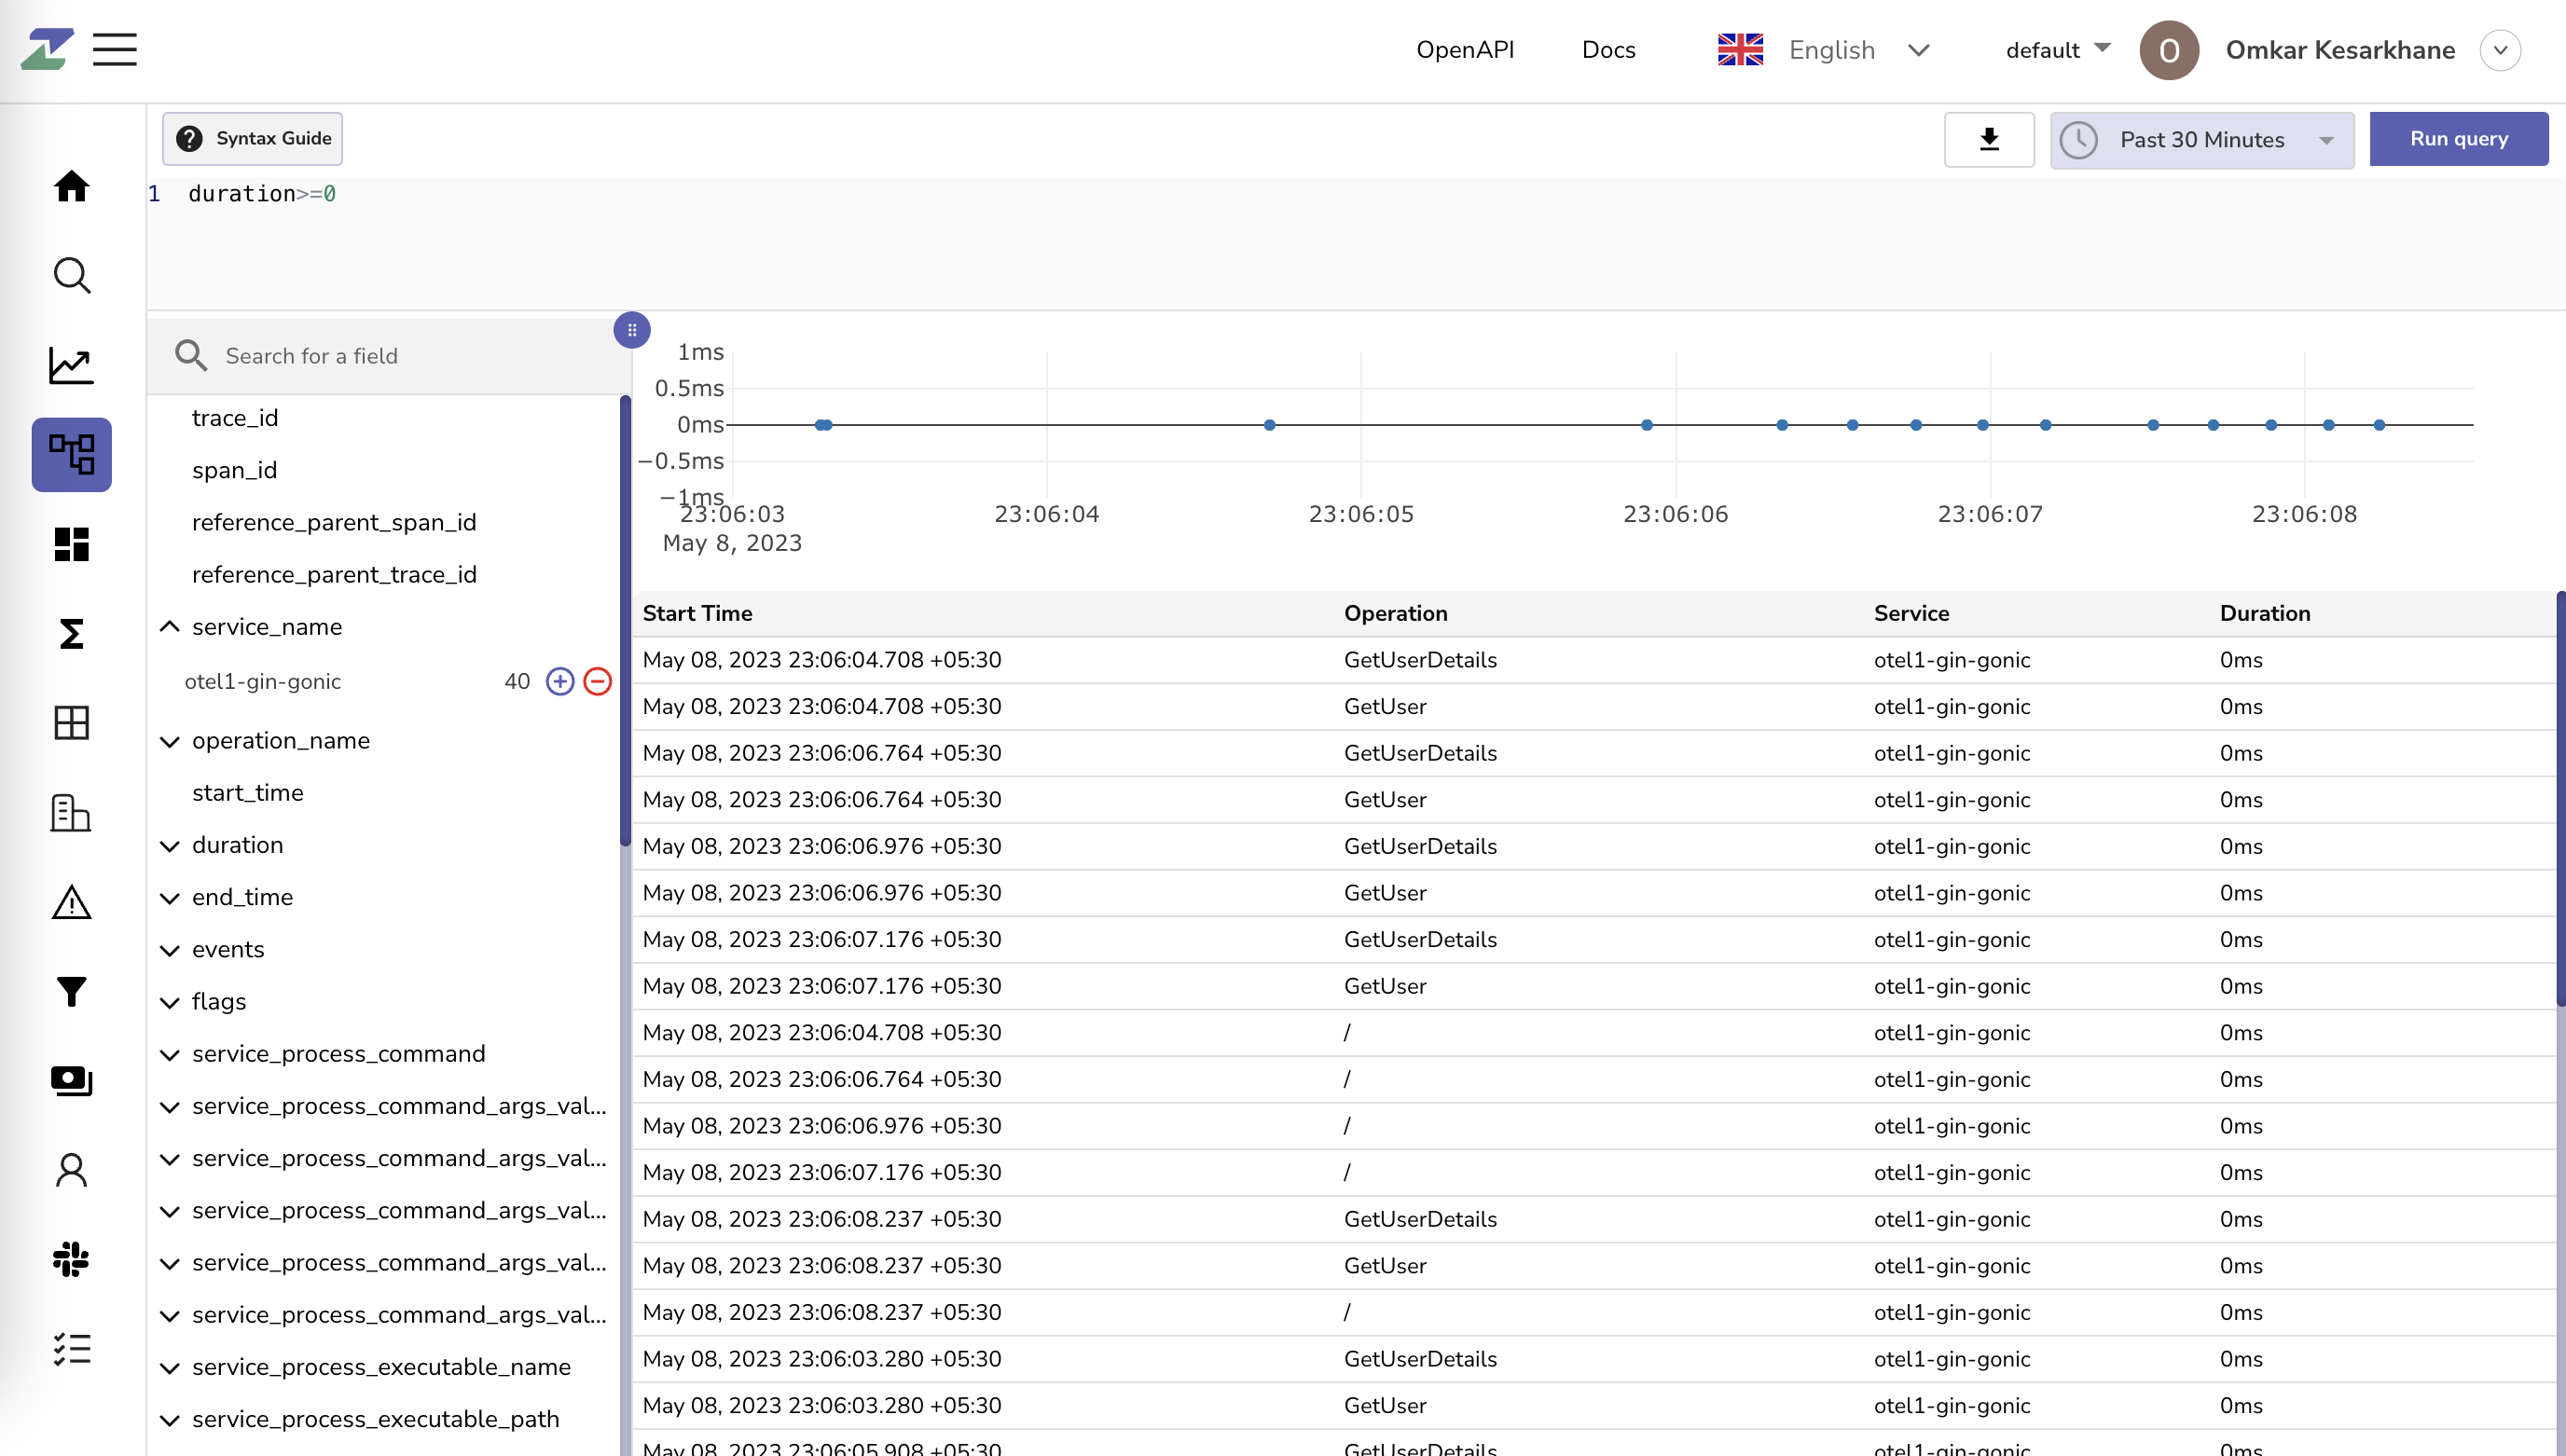Open the streams sigma icon
This screenshot has height=1456, width=2566.
tap(71, 633)
